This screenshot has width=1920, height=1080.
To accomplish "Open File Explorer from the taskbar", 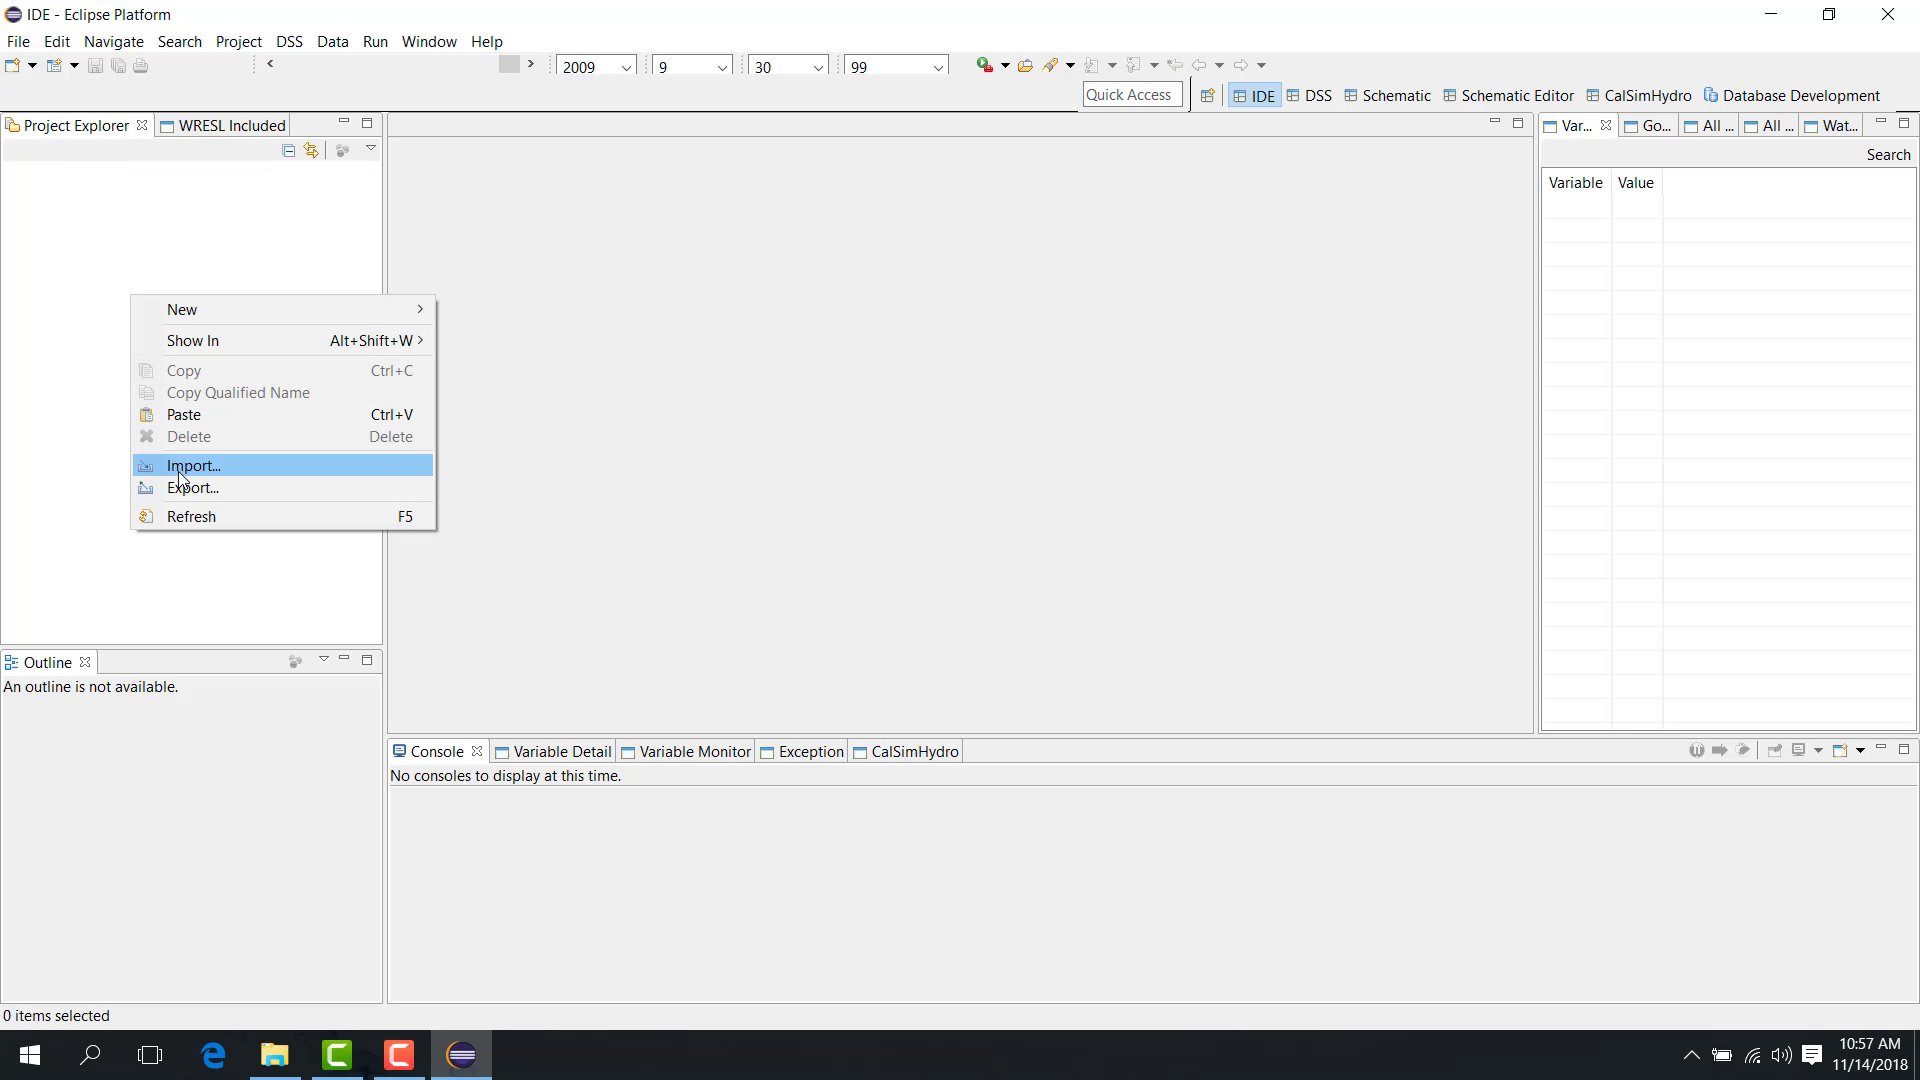I will coord(275,1055).
